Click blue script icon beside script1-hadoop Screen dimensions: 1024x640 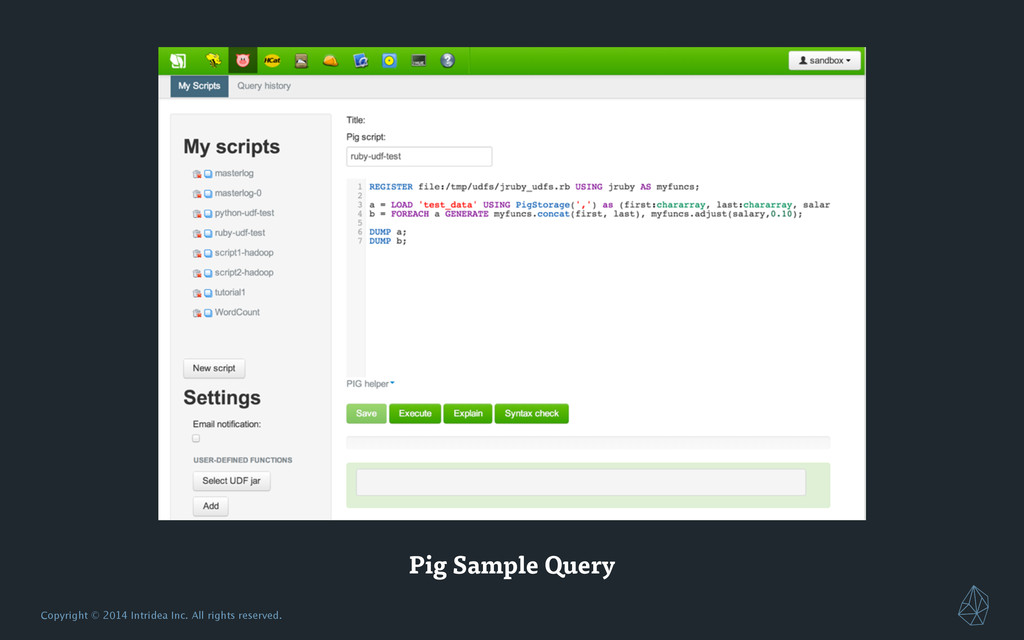(x=208, y=253)
